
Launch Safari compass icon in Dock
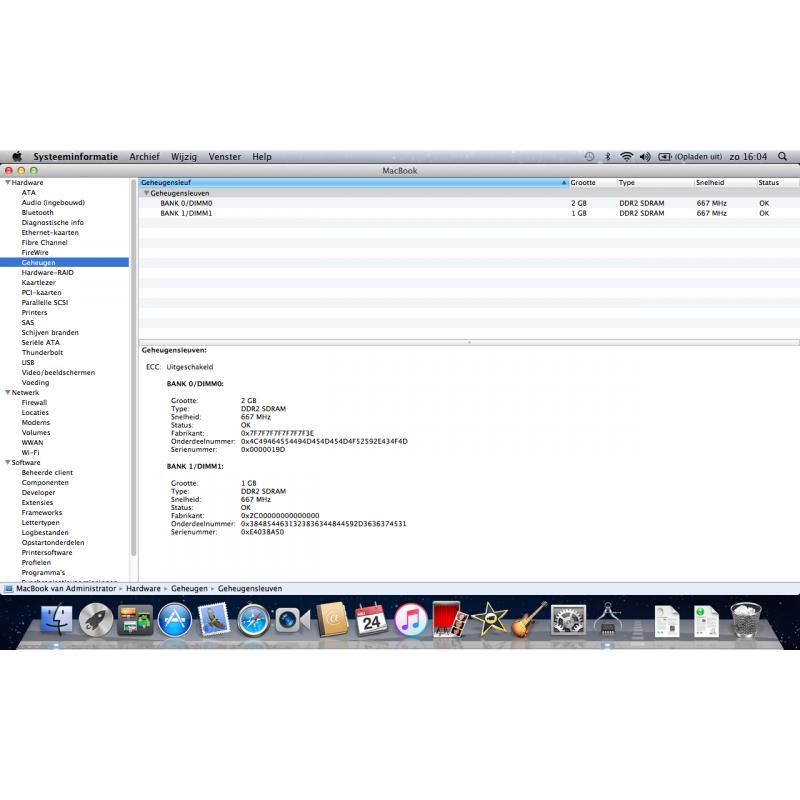tap(253, 619)
